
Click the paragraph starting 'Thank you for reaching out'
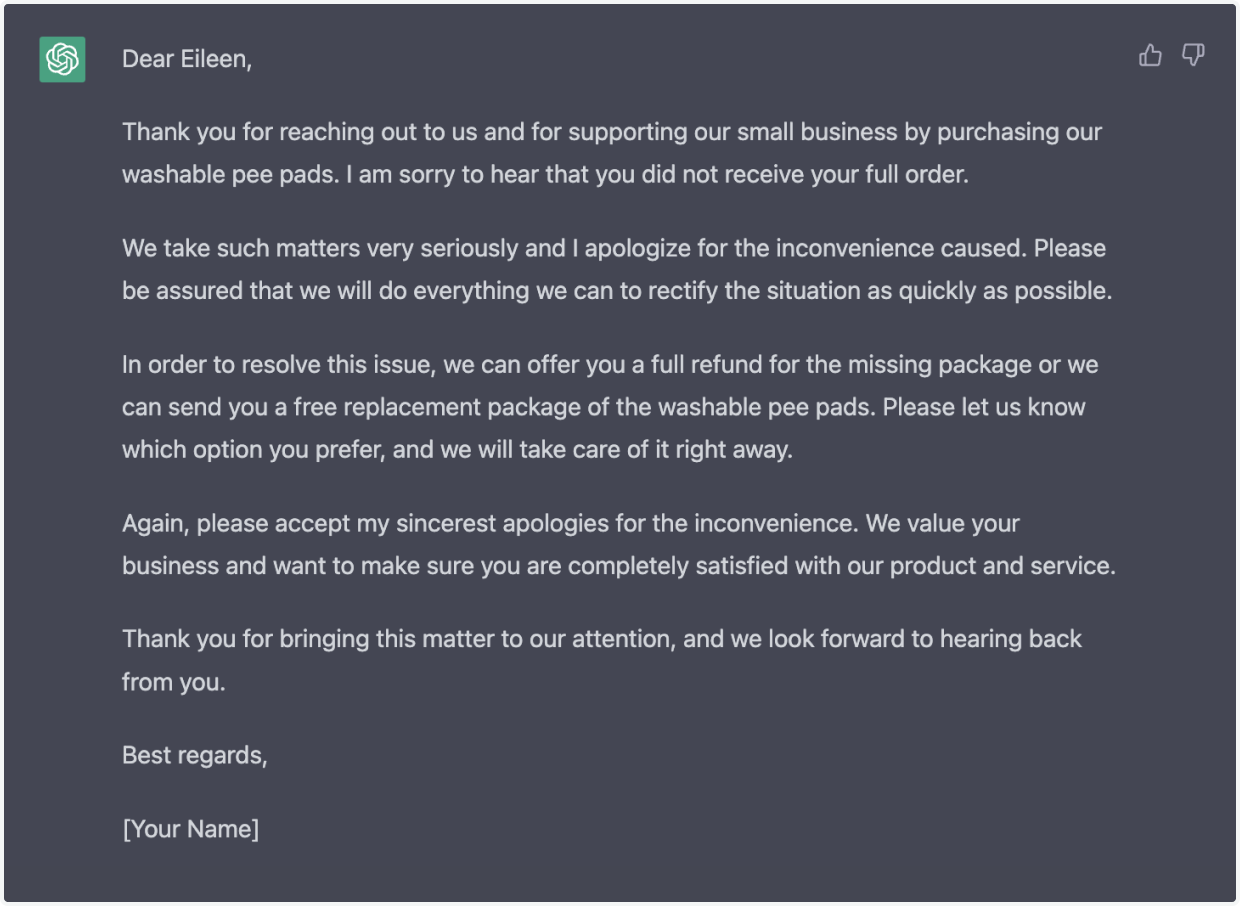pyautogui.click(x=612, y=153)
